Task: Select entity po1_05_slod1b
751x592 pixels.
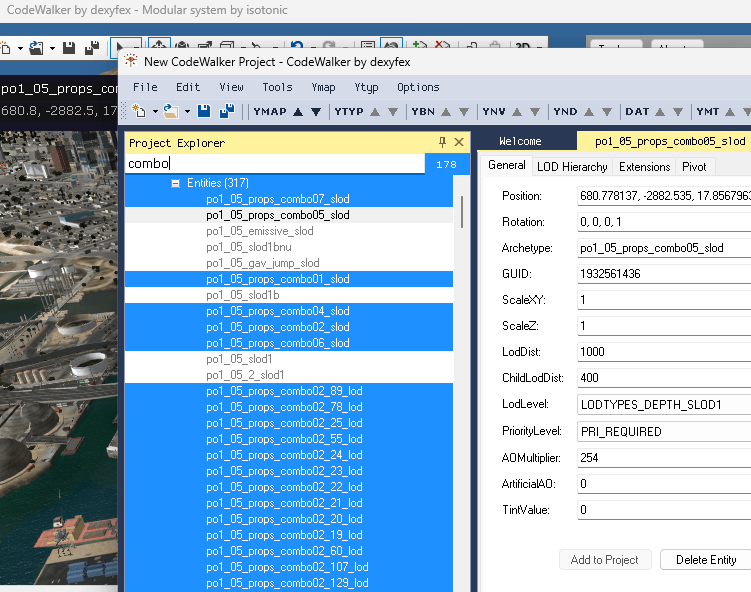Action: [243, 295]
